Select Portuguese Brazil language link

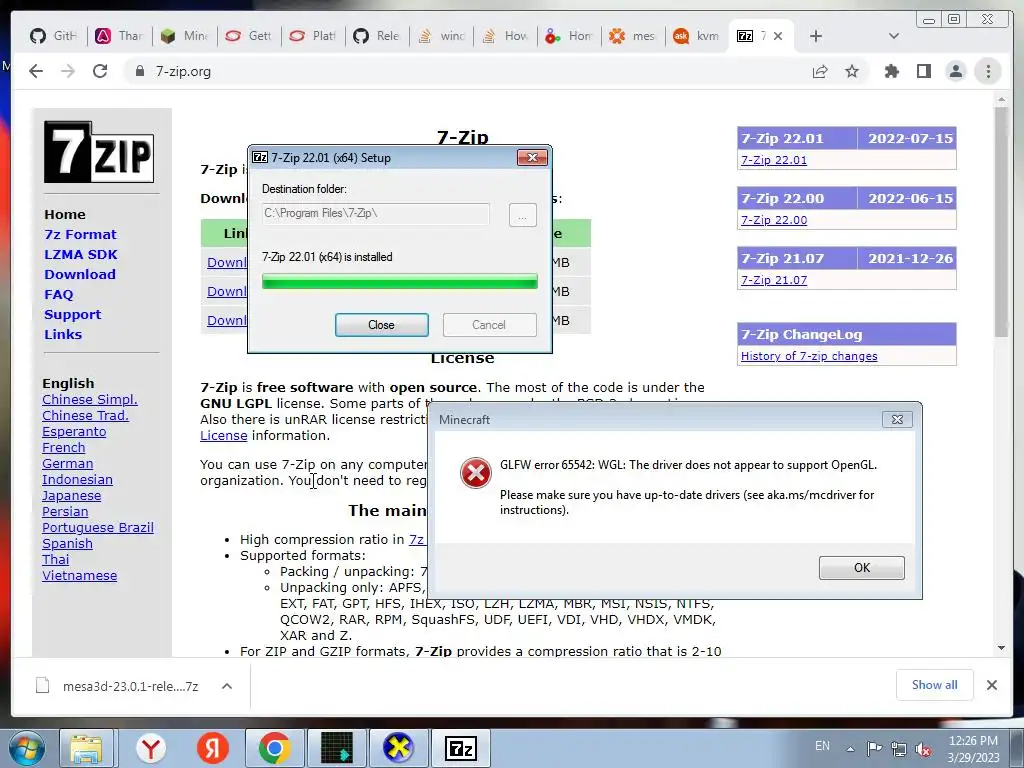(98, 527)
